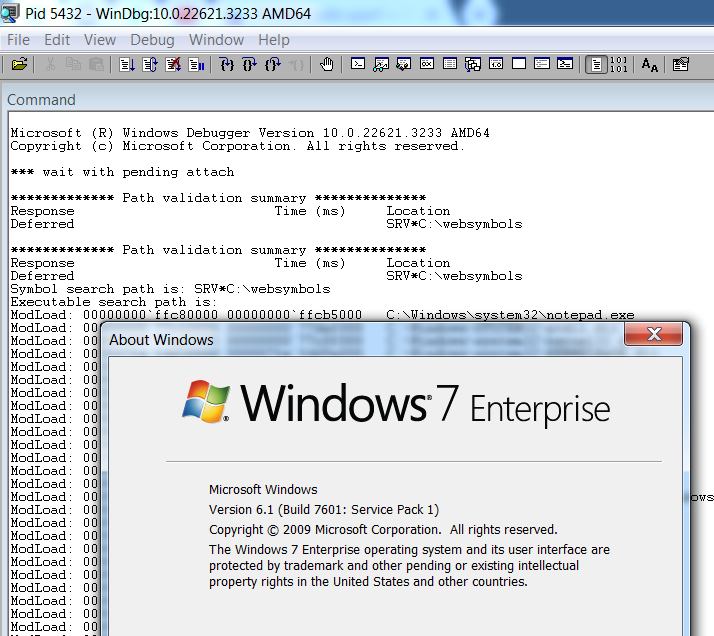The width and height of the screenshot is (714, 636).
Task: Open the View menu
Action: (100, 40)
